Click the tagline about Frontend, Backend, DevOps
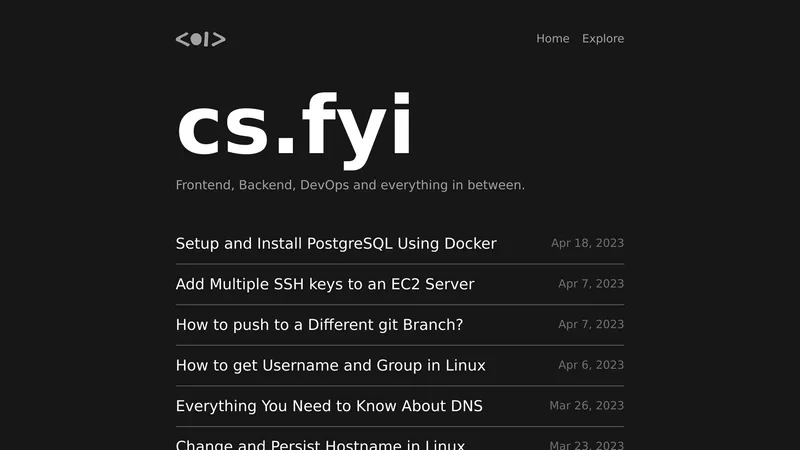The width and height of the screenshot is (800, 450). (350, 185)
